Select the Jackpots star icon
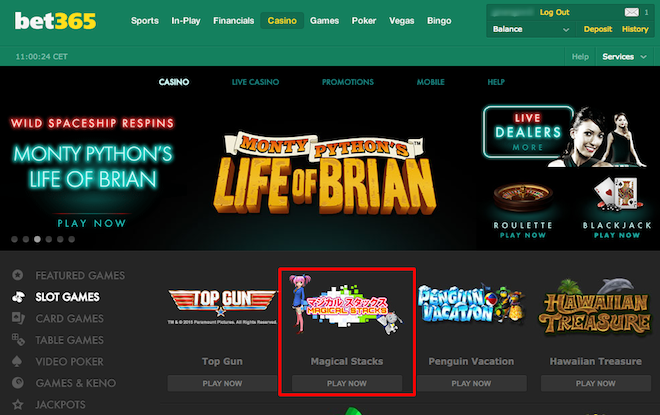 (18, 404)
